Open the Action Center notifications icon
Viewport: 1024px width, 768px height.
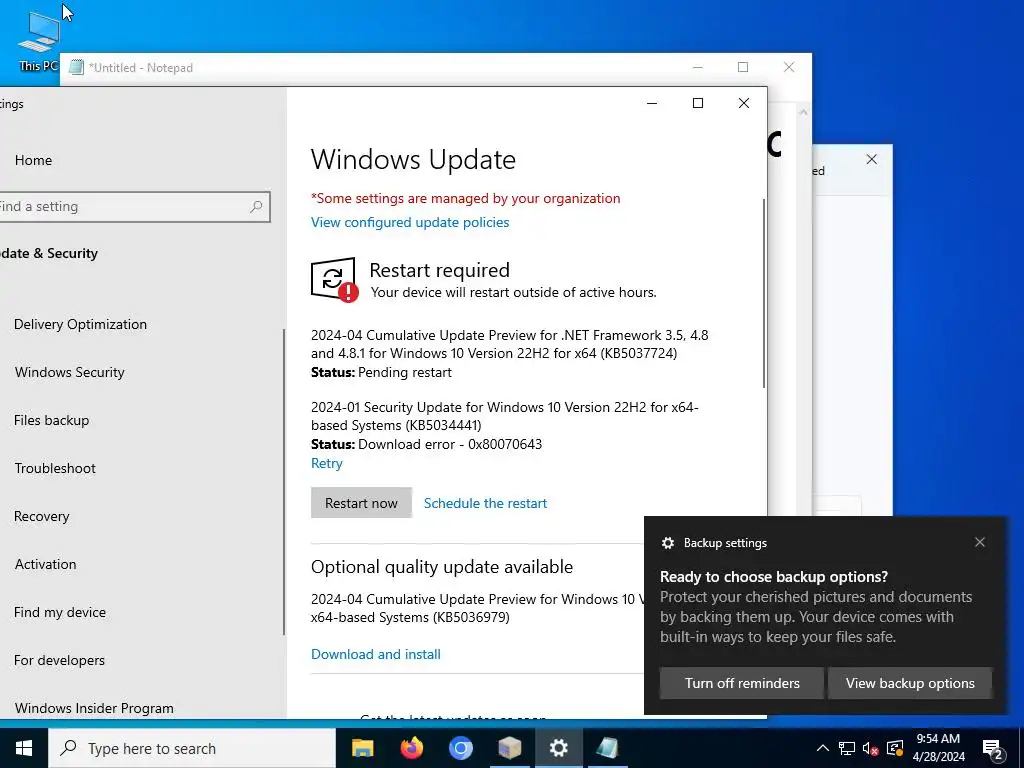[x=993, y=749]
